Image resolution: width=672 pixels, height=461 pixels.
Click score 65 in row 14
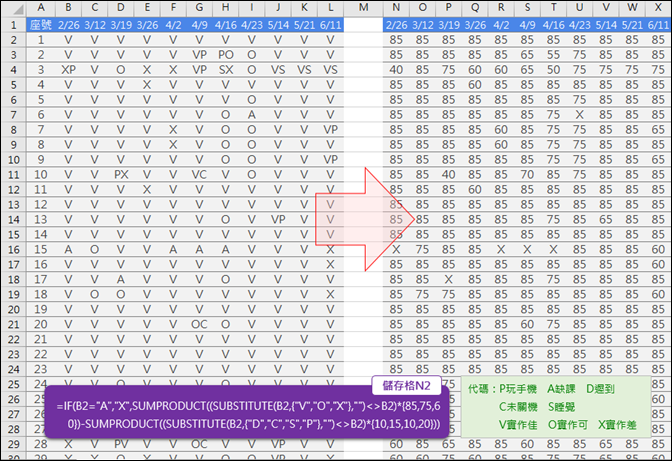click(x=606, y=219)
